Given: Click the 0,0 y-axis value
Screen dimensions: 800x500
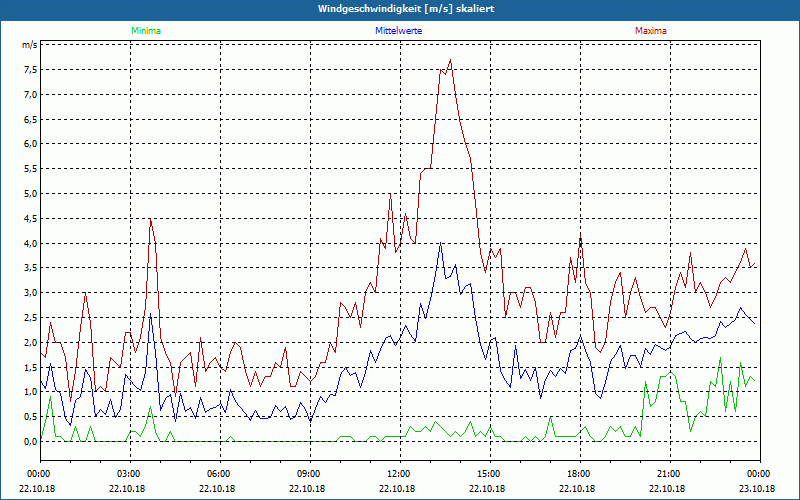Looking at the screenshot, I should pos(31,442).
